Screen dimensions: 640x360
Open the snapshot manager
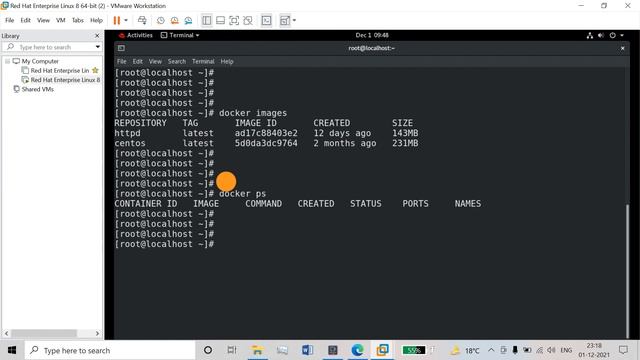[188, 20]
